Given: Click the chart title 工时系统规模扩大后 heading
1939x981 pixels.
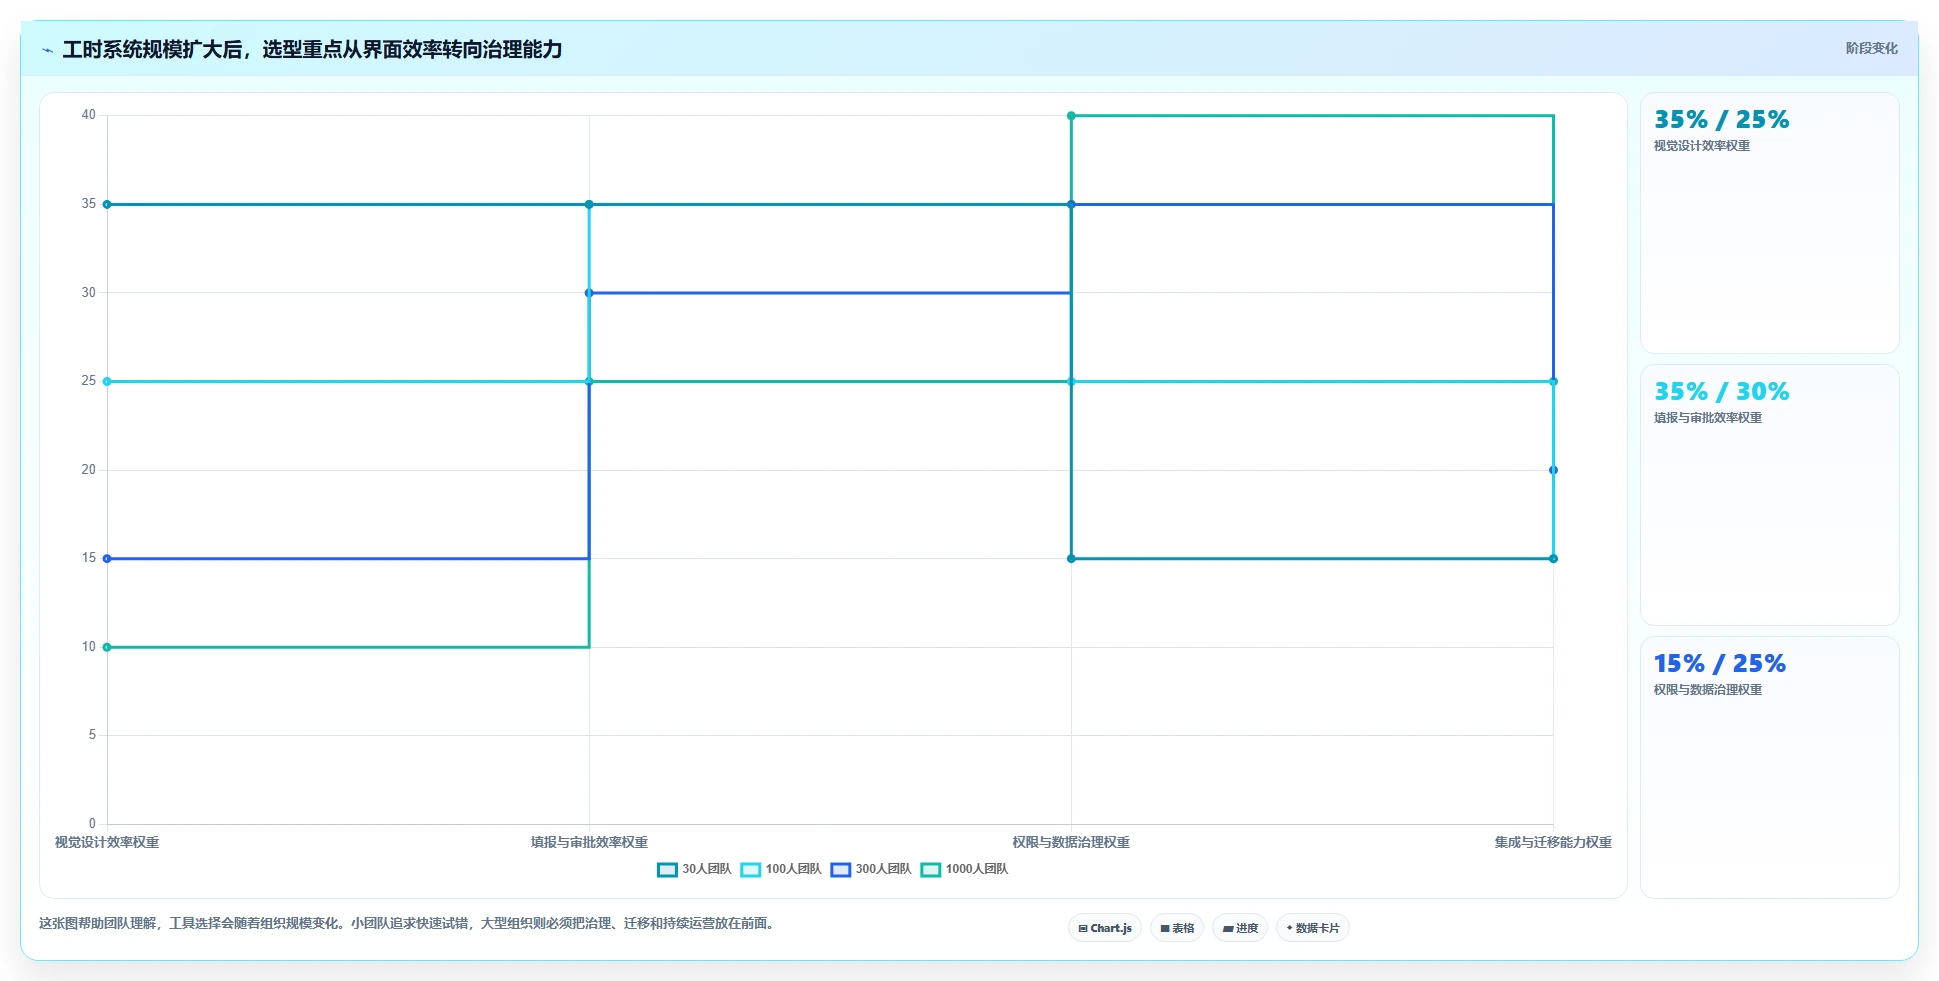Looking at the screenshot, I should [x=312, y=50].
